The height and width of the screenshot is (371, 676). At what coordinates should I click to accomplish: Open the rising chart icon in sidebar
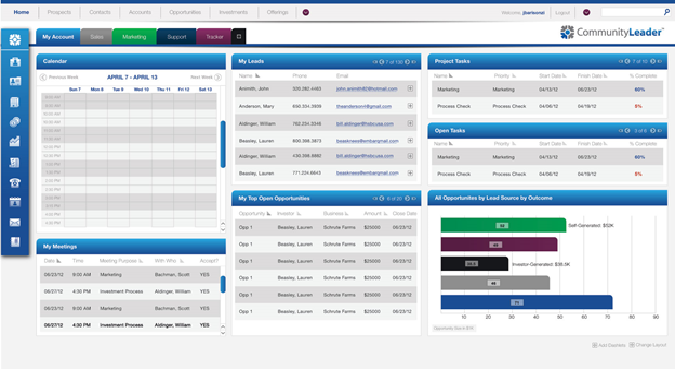click(x=15, y=141)
